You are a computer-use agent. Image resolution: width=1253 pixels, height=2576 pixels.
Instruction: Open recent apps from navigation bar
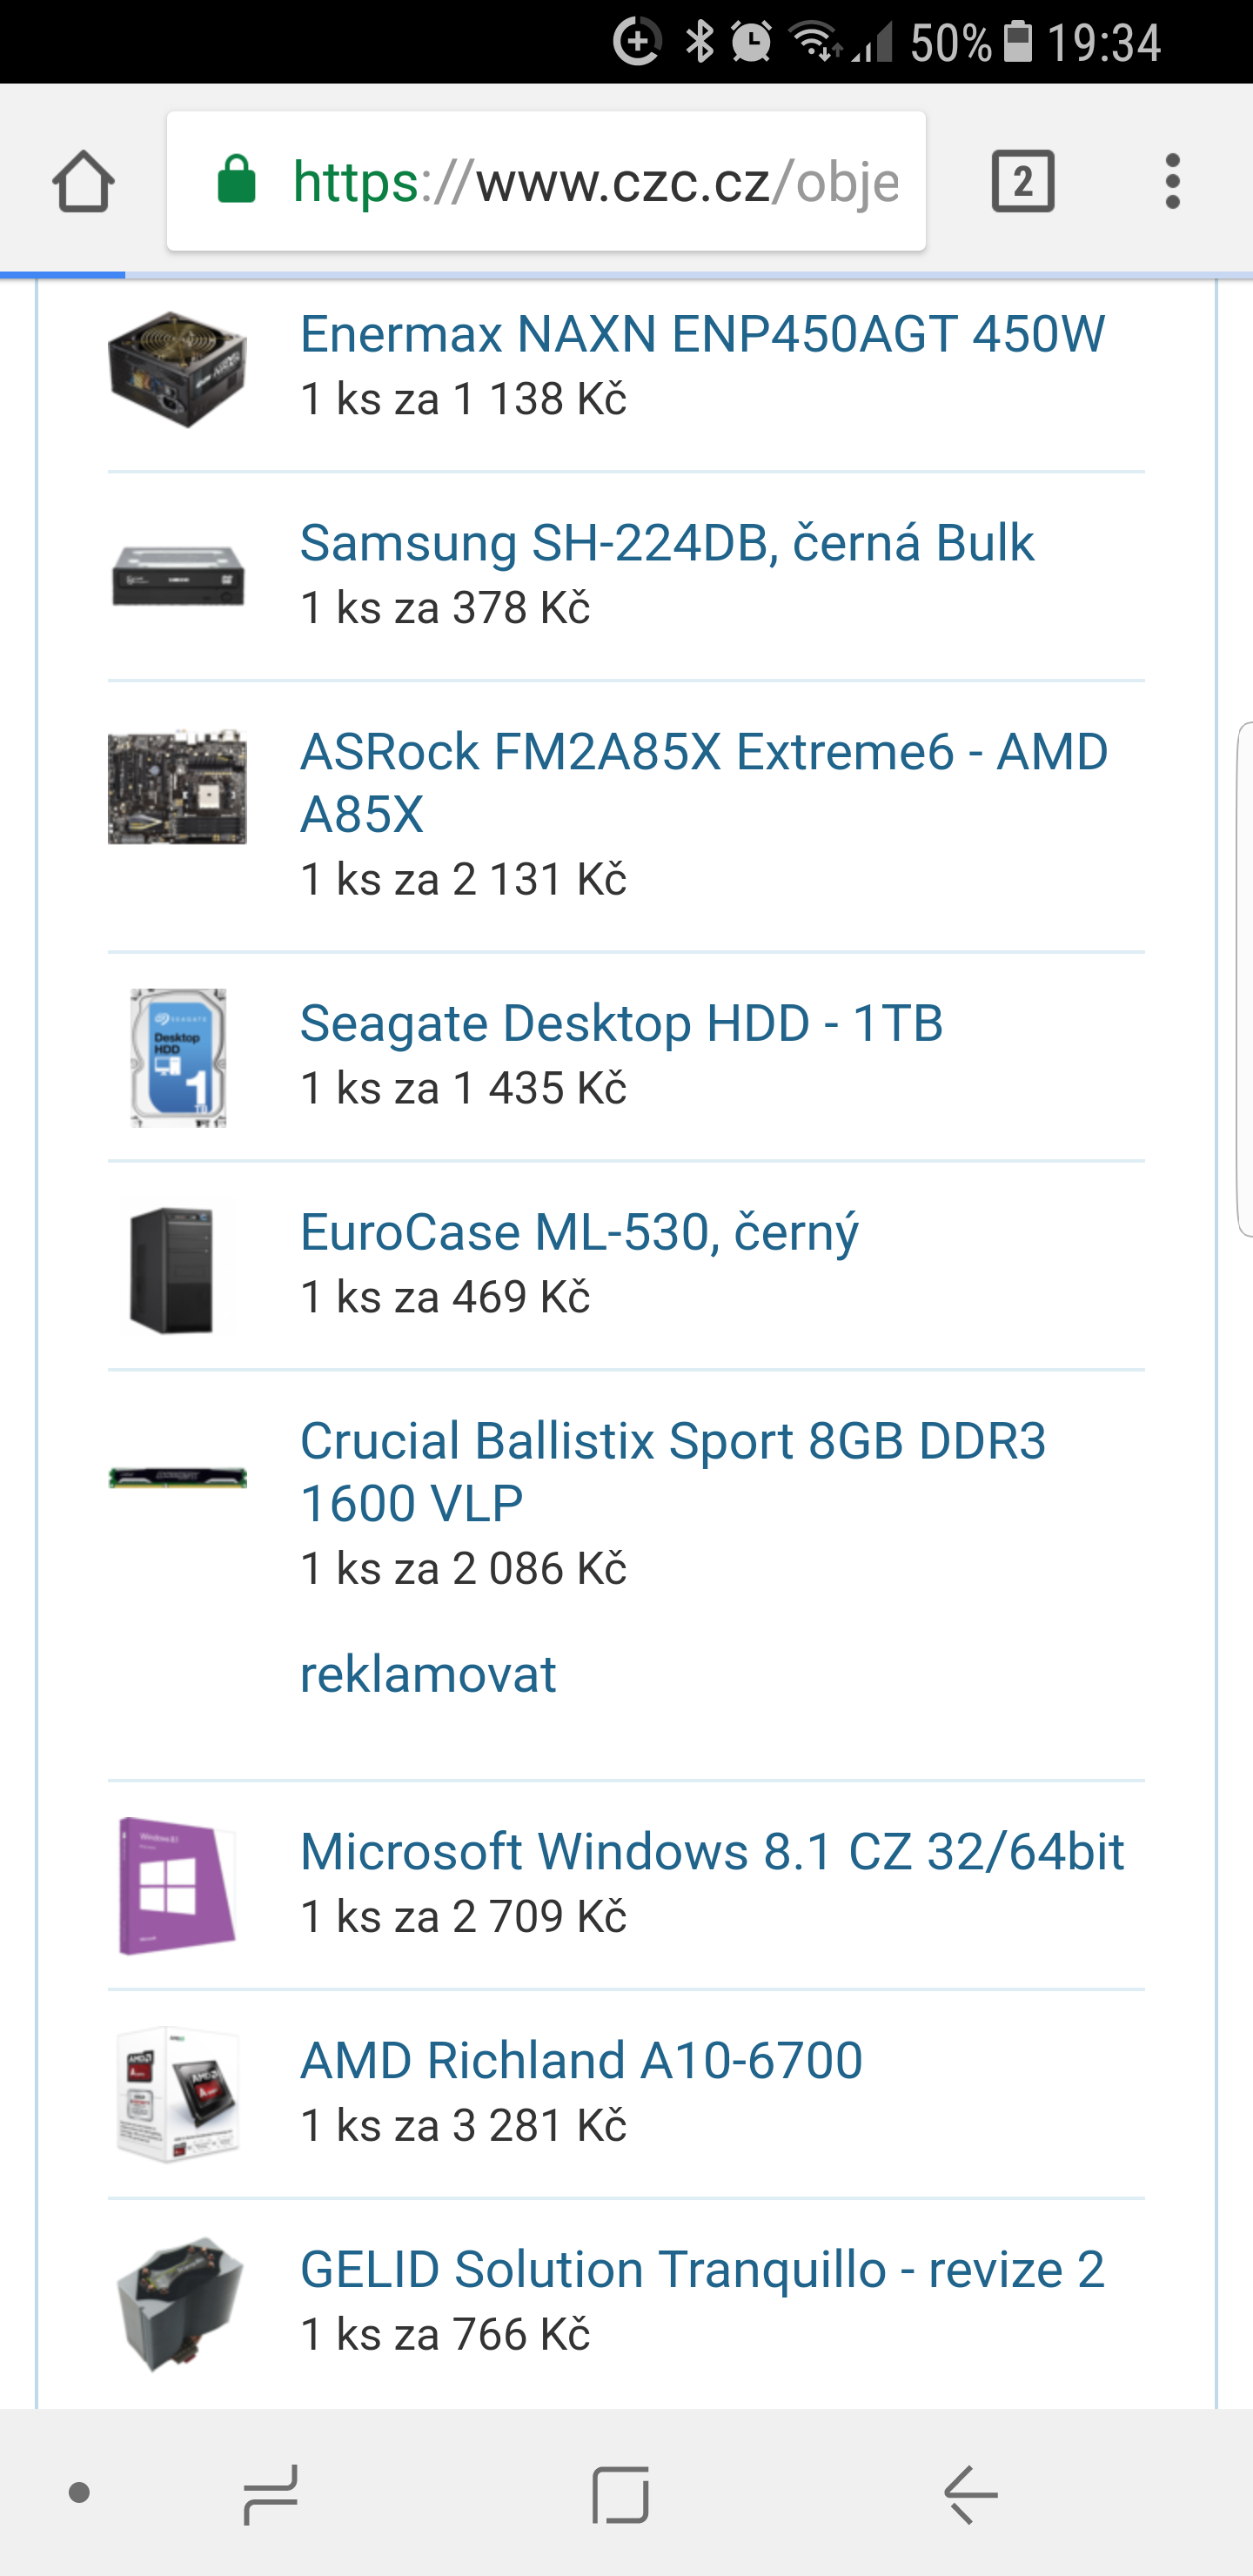coord(270,2494)
